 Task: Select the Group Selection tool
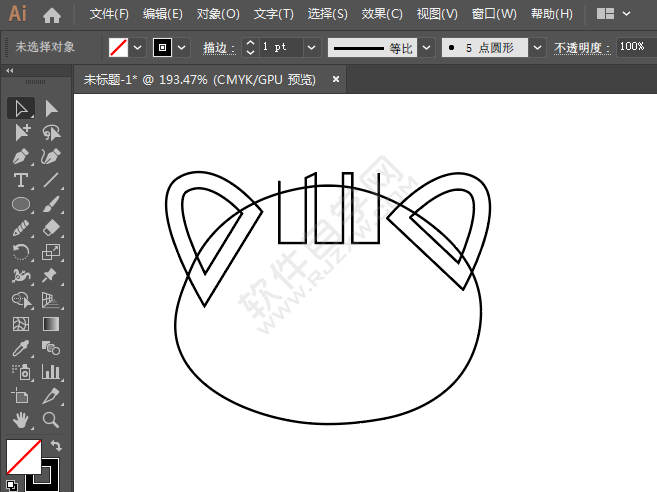click(x=21, y=132)
